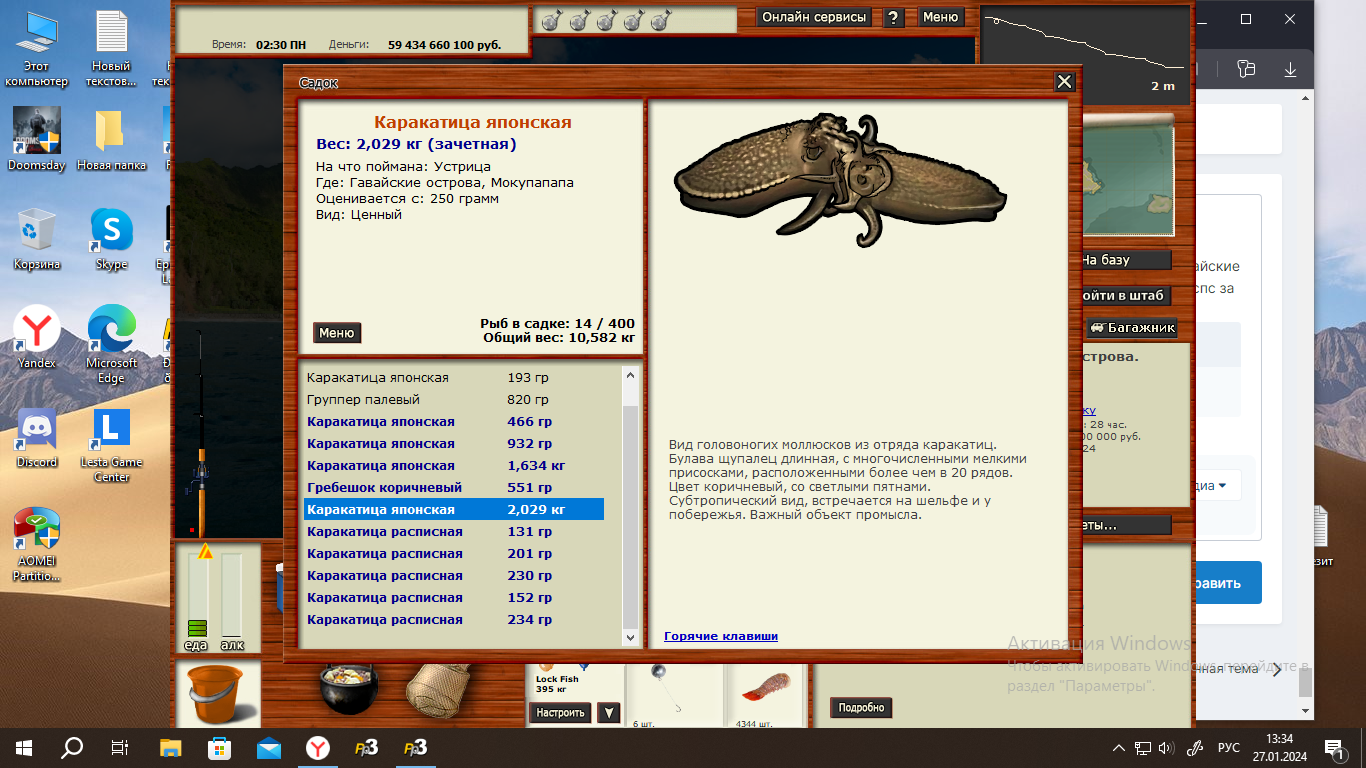
Task: Open the ? help button
Action: click(x=895, y=17)
